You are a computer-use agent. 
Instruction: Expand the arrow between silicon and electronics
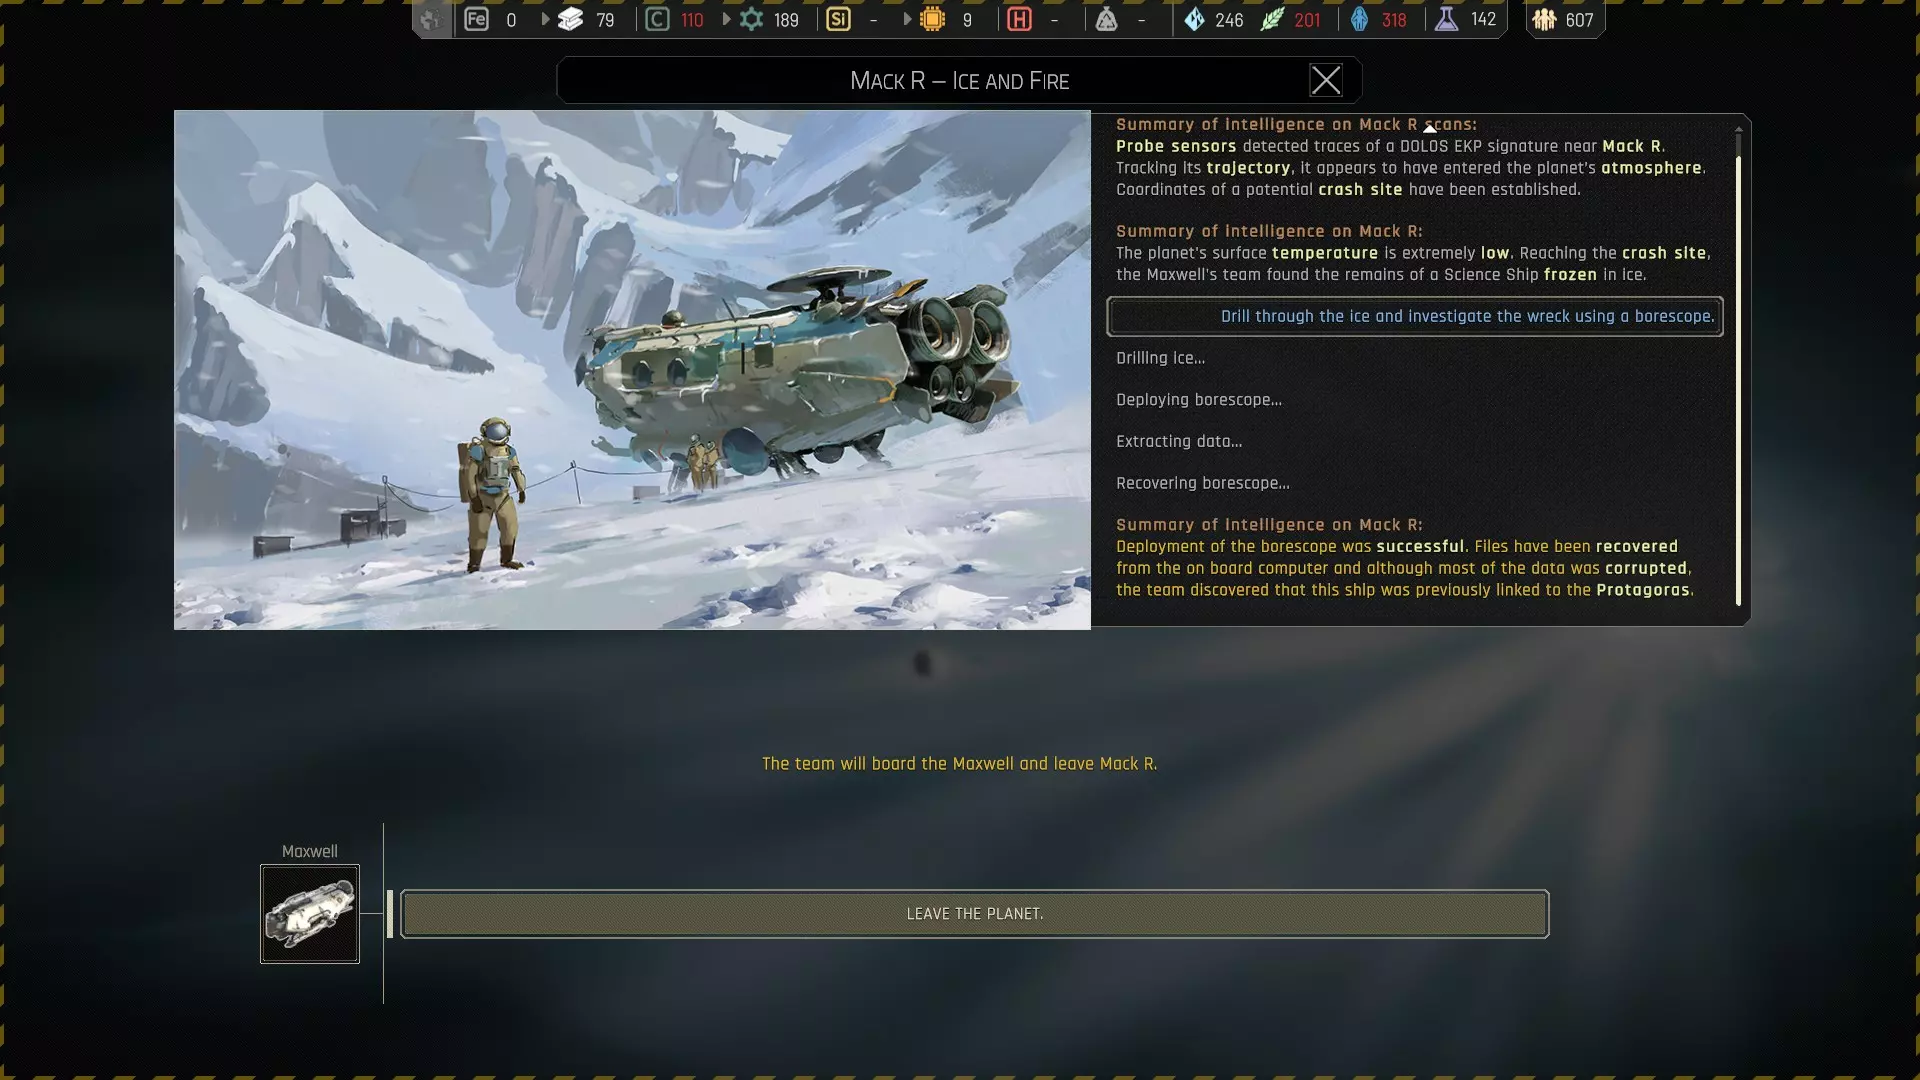click(907, 19)
